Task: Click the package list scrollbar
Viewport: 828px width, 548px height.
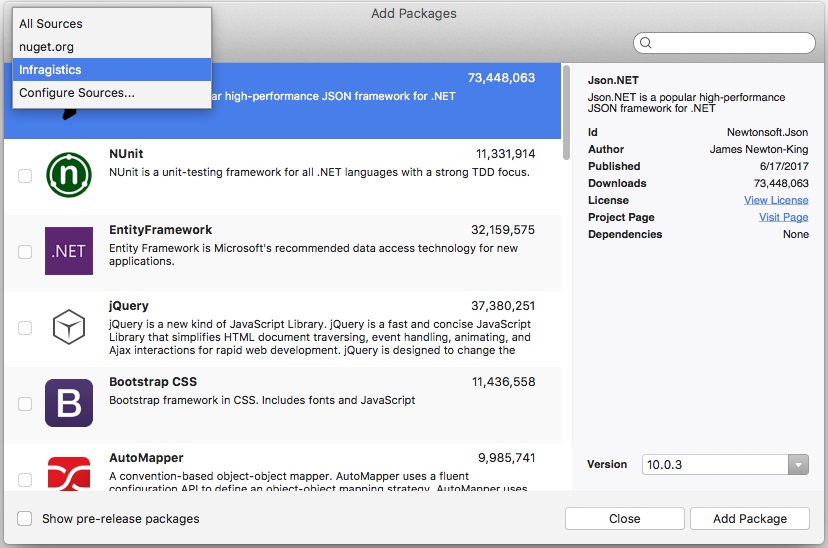Action: tap(566, 112)
